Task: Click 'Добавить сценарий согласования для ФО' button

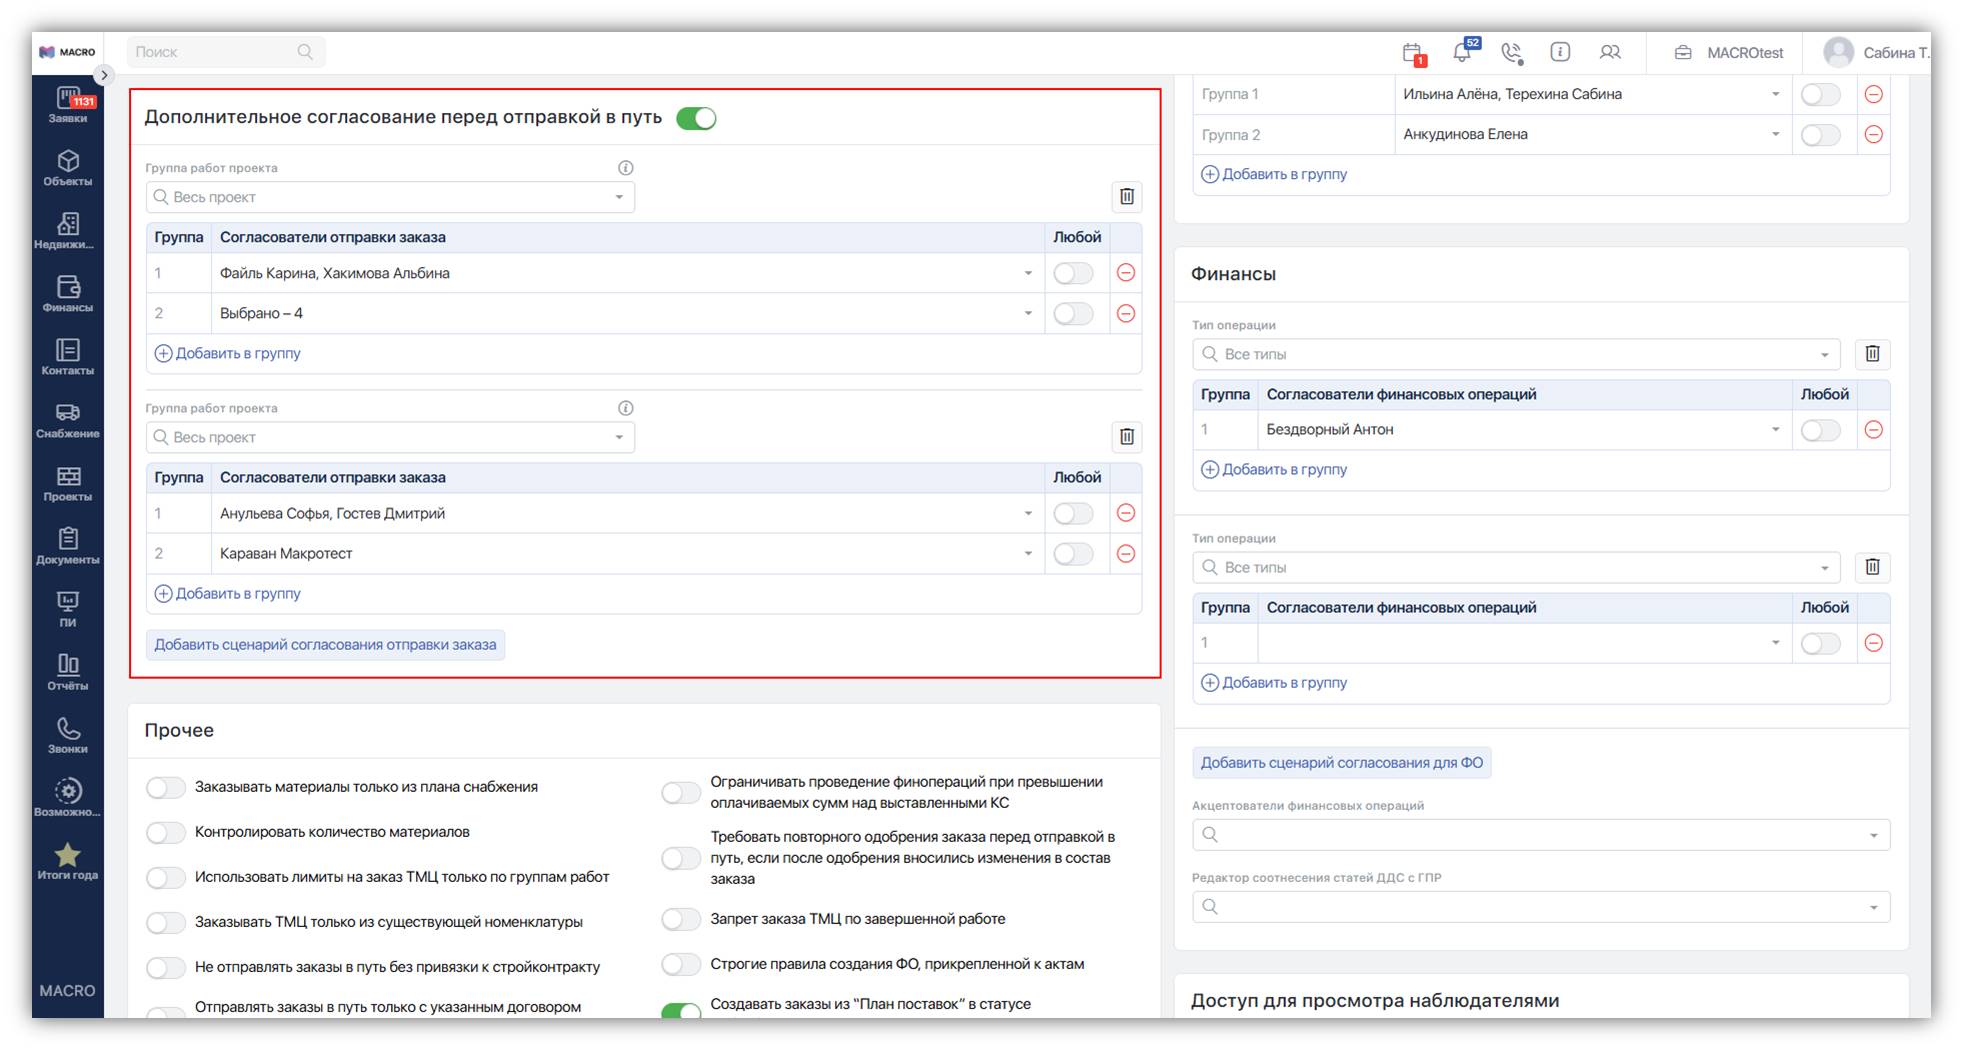Action: pos(1341,763)
